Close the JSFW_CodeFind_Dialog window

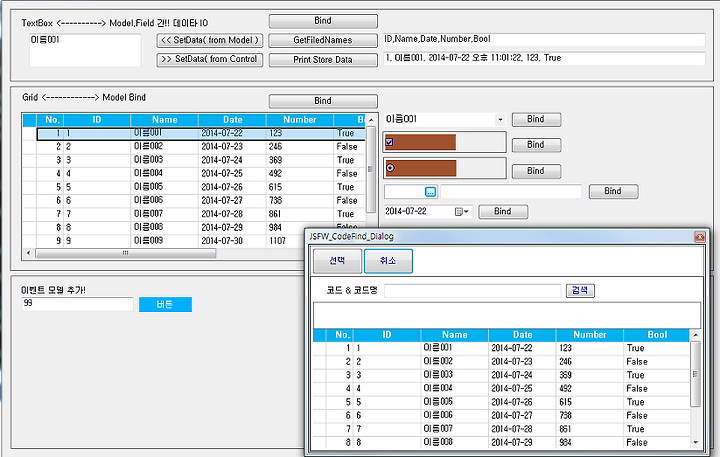click(x=699, y=237)
